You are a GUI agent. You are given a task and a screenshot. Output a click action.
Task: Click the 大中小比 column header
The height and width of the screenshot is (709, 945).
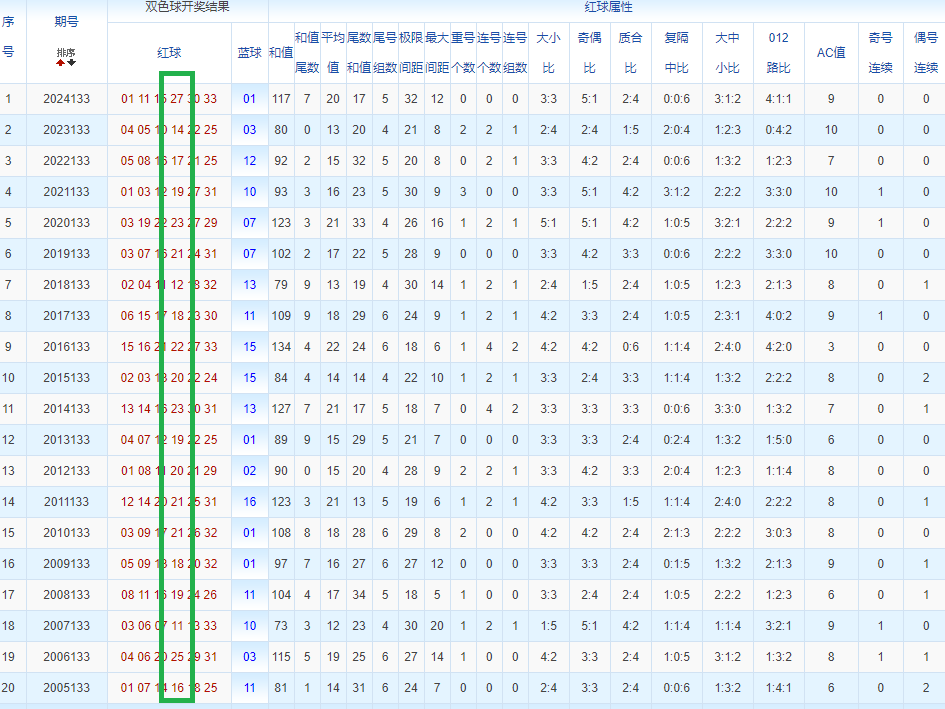(727, 53)
